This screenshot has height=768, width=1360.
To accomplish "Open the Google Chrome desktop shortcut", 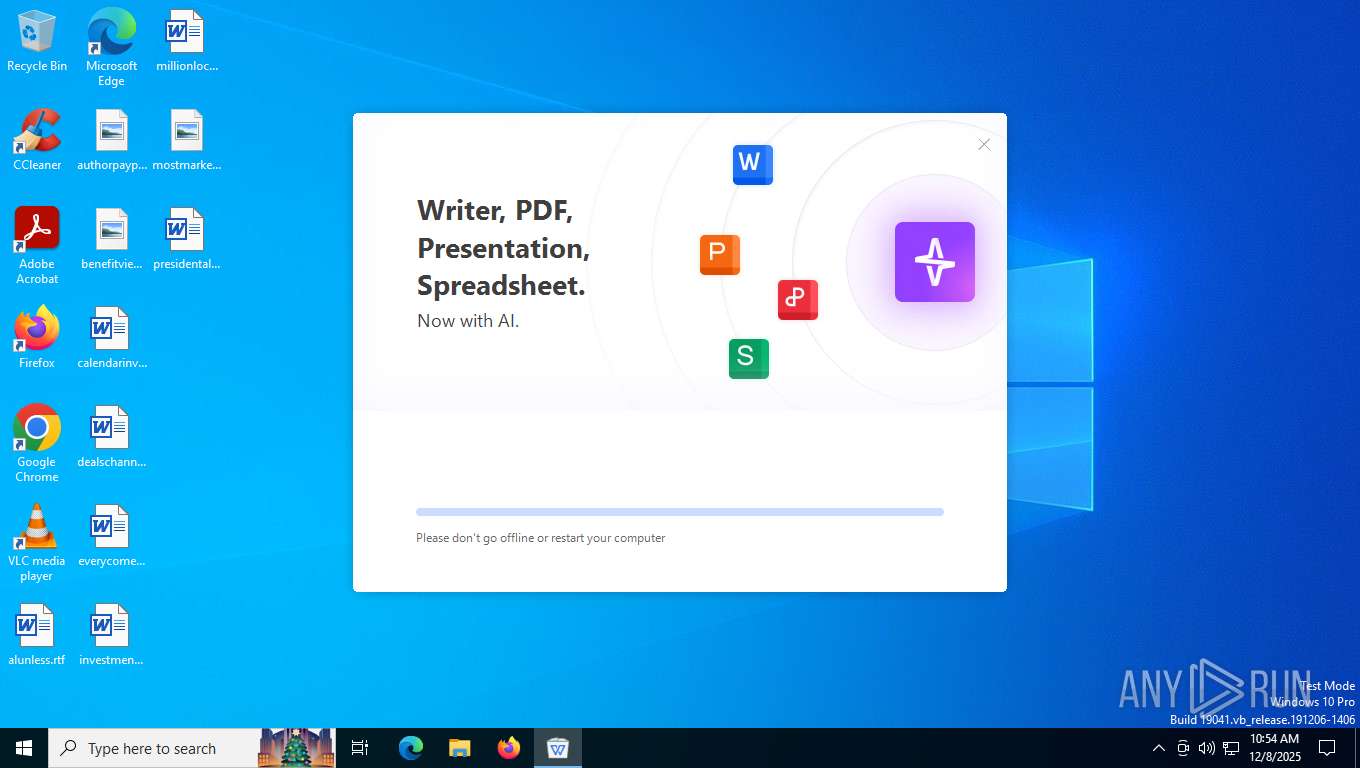I will click(x=37, y=443).
